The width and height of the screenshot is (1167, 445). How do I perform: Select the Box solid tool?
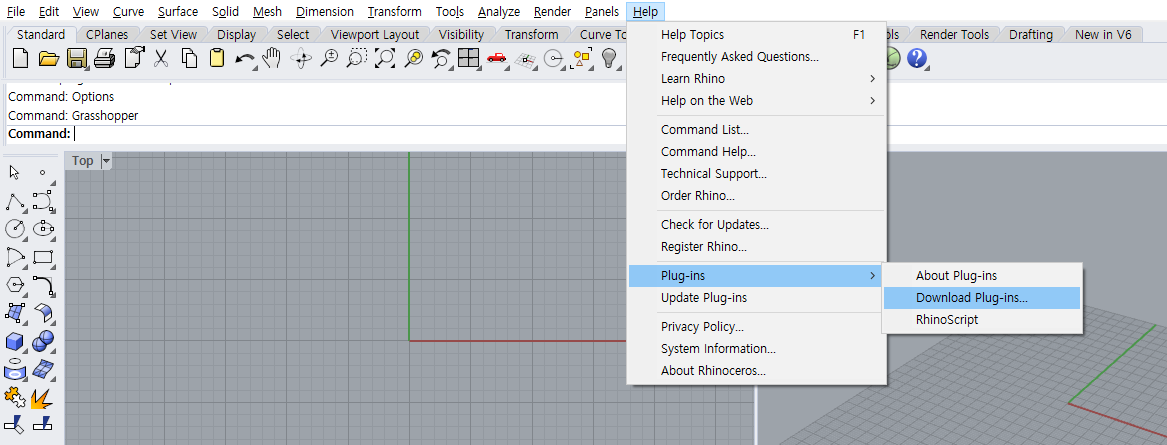point(15,341)
